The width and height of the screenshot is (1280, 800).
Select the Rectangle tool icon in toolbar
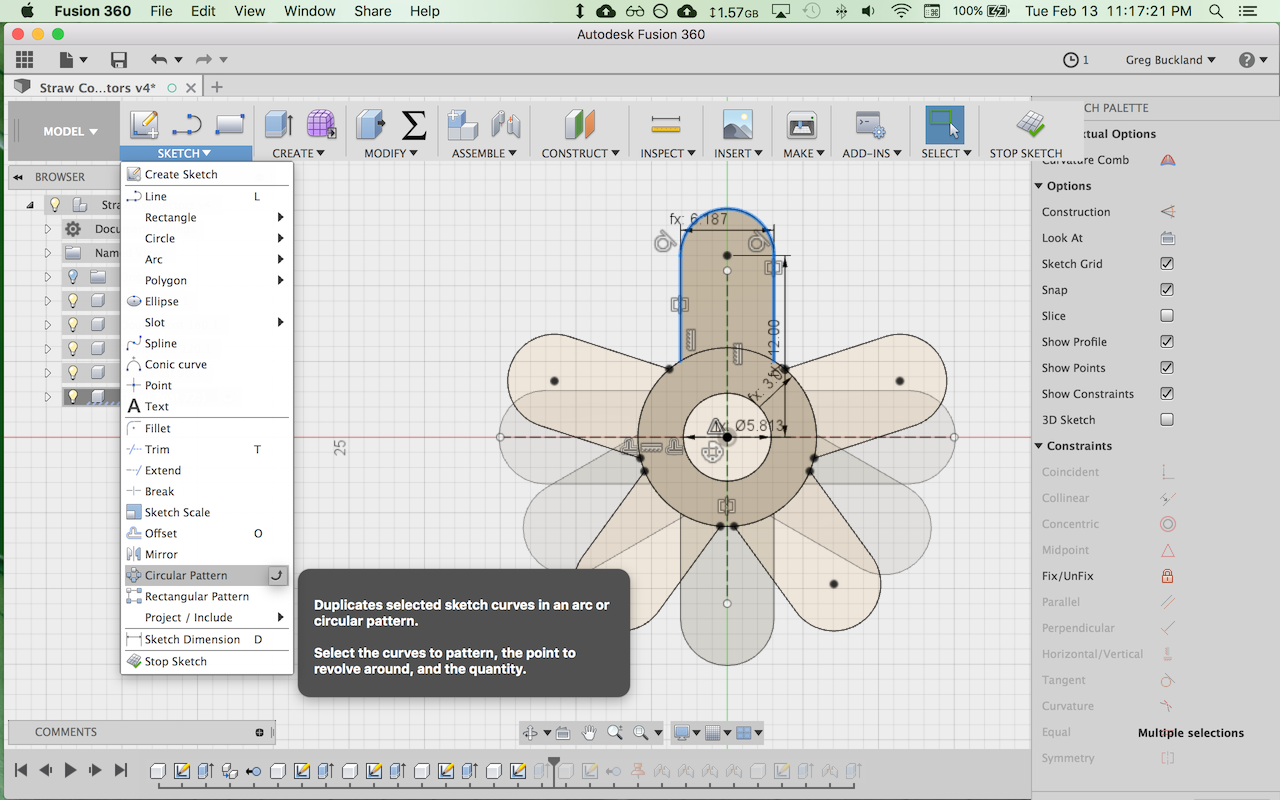[230, 125]
